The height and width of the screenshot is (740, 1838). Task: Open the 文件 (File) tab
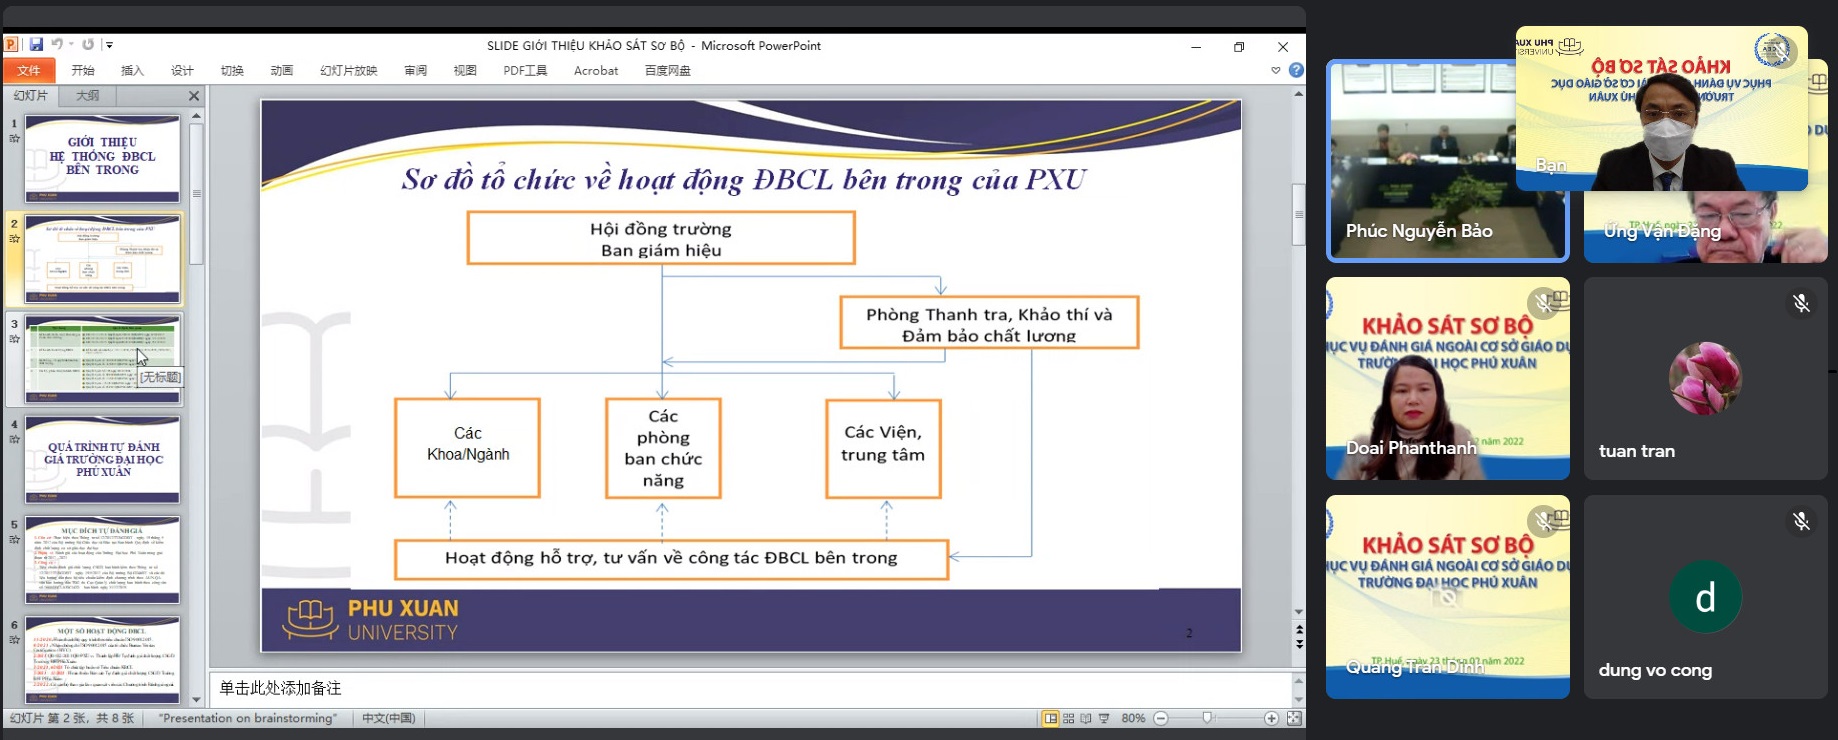pos(29,70)
